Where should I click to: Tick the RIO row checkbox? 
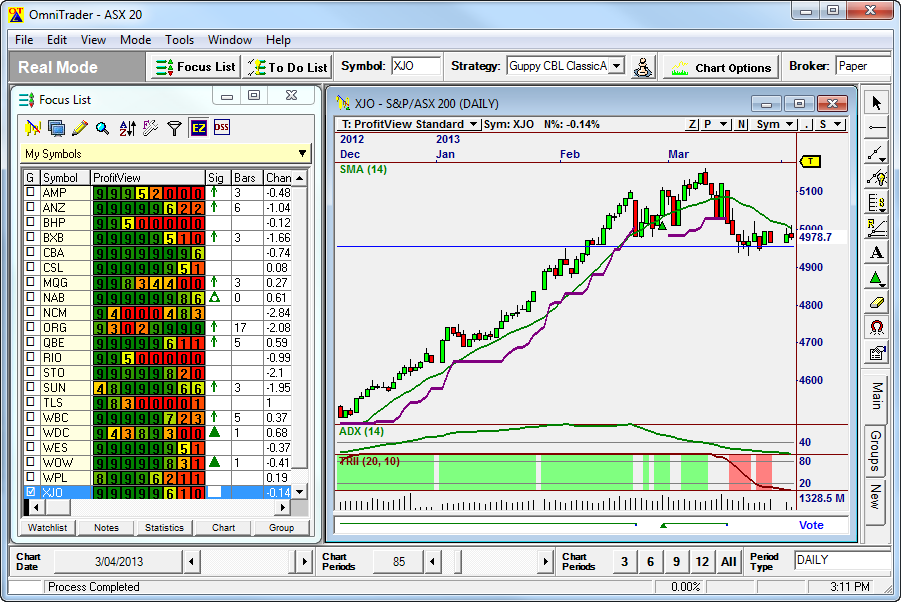click(x=30, y=357)
